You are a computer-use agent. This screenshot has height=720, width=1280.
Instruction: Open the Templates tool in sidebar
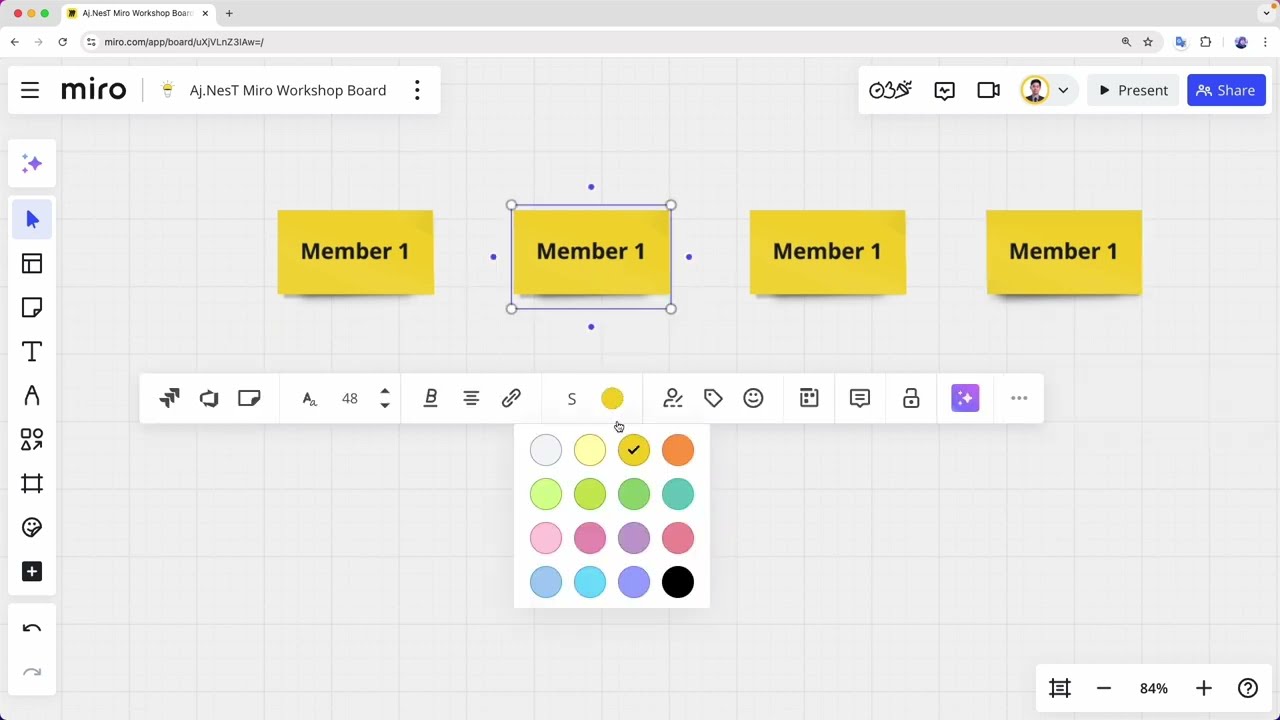(x=32, y=263)
